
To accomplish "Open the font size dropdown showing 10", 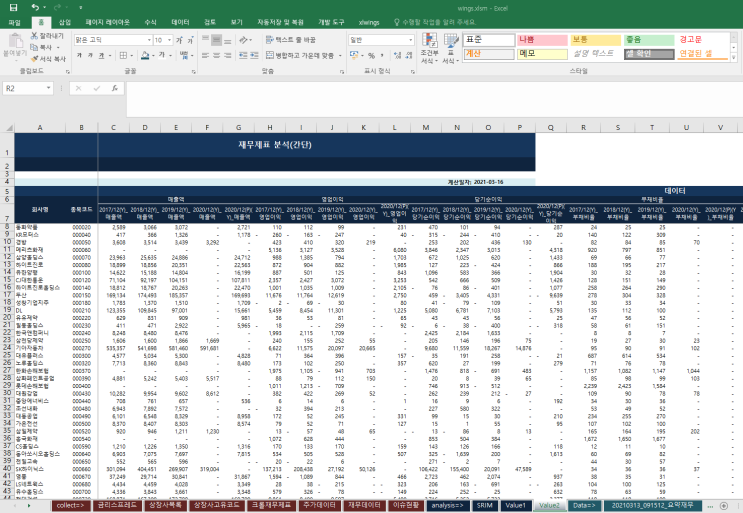I will (x=169, y=40).
